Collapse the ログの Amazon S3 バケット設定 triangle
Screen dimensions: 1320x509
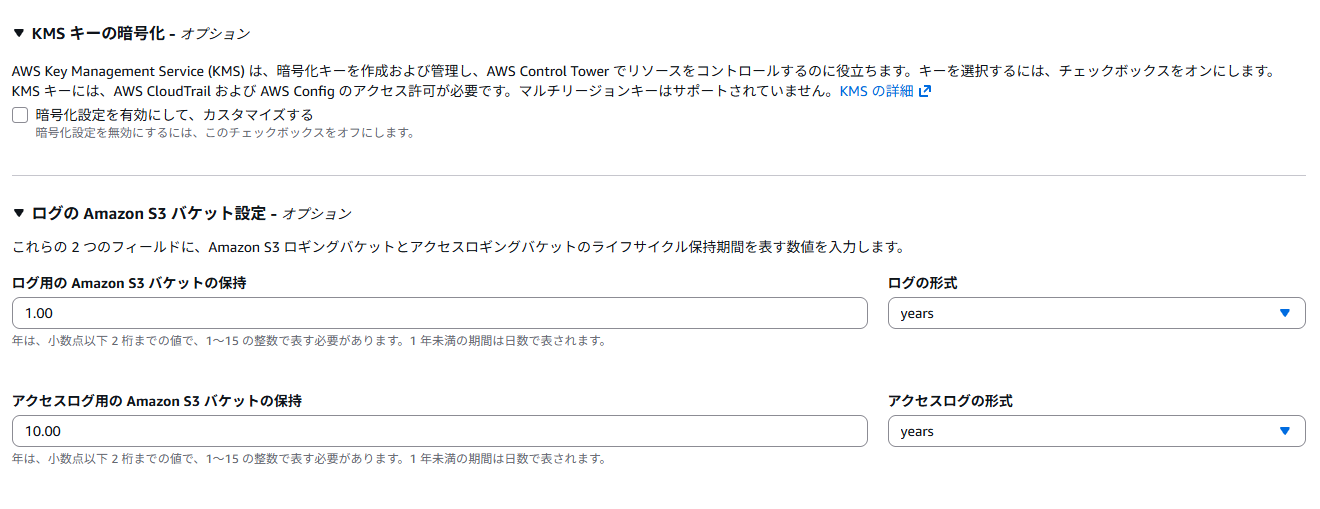point(19,213)
